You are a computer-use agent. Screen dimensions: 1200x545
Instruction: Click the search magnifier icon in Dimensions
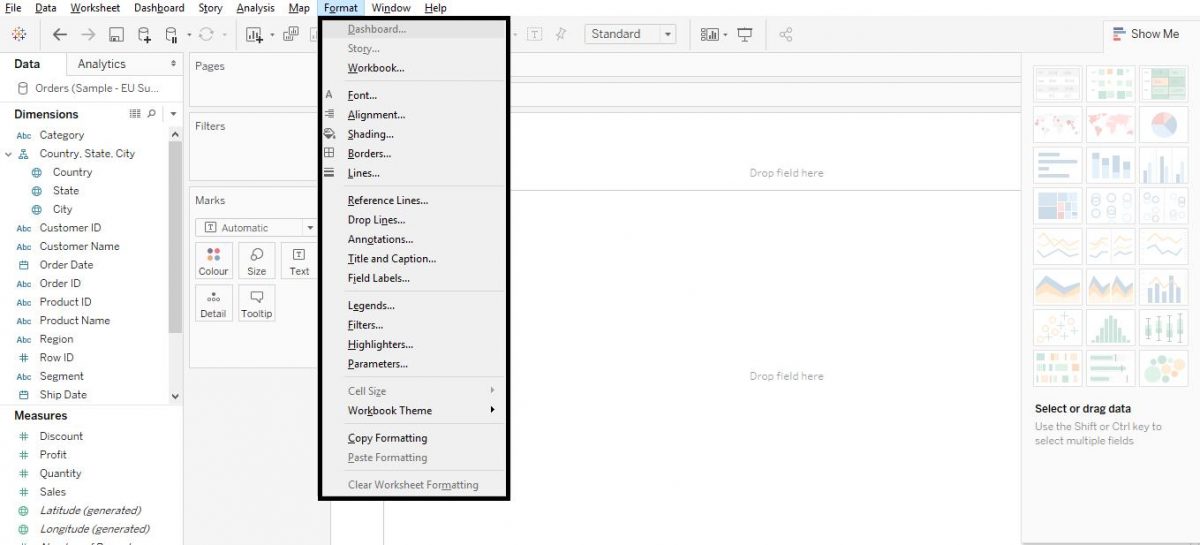coord(152,114)
